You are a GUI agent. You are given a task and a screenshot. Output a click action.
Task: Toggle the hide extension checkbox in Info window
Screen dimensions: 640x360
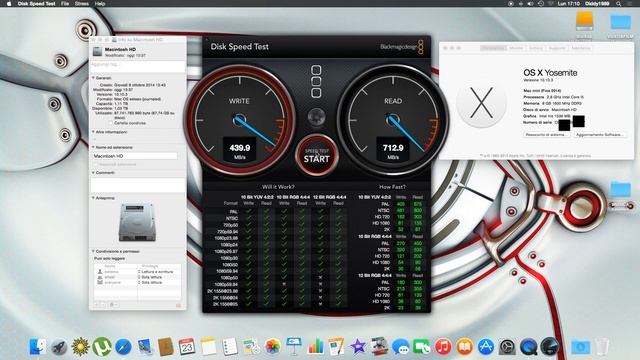[x=96, y=164]
